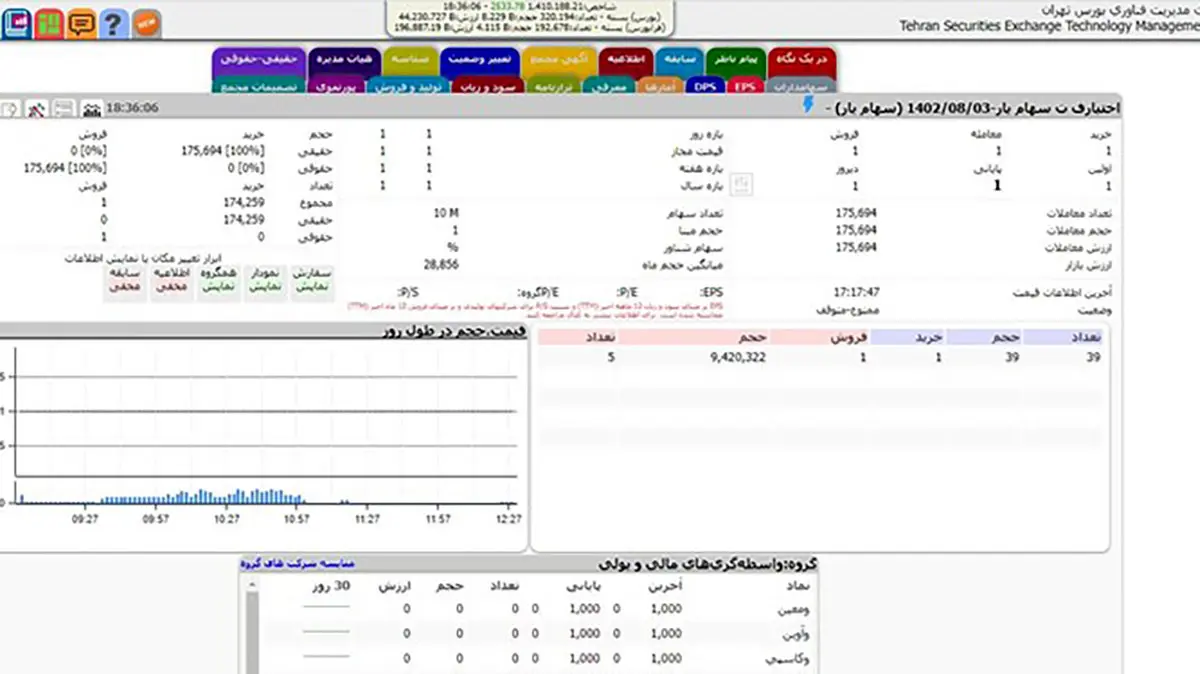The width and height of the screenshot is (1200, 674).
Task: Click the orange NEW badge icon
Action: [146, 22]
